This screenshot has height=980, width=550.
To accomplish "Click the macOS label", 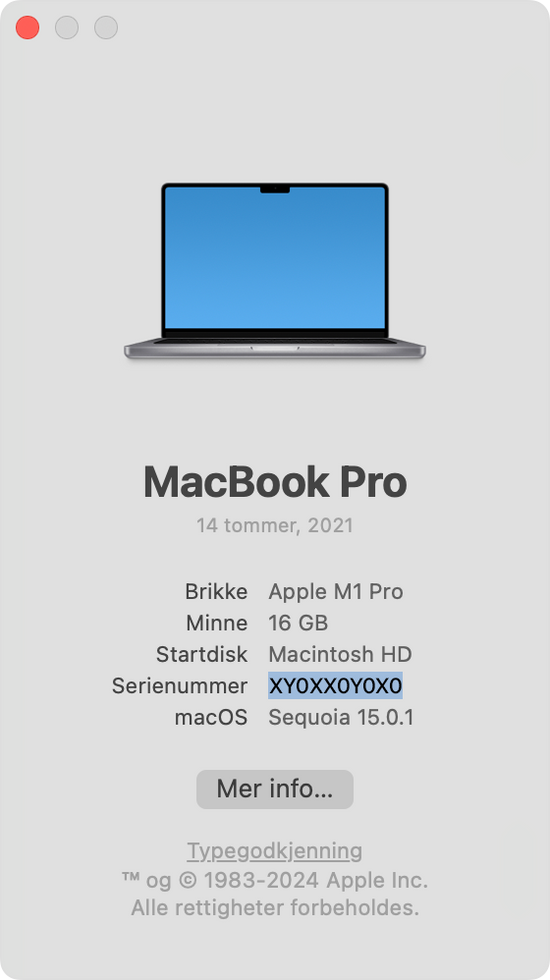I will tap(211, 718).
